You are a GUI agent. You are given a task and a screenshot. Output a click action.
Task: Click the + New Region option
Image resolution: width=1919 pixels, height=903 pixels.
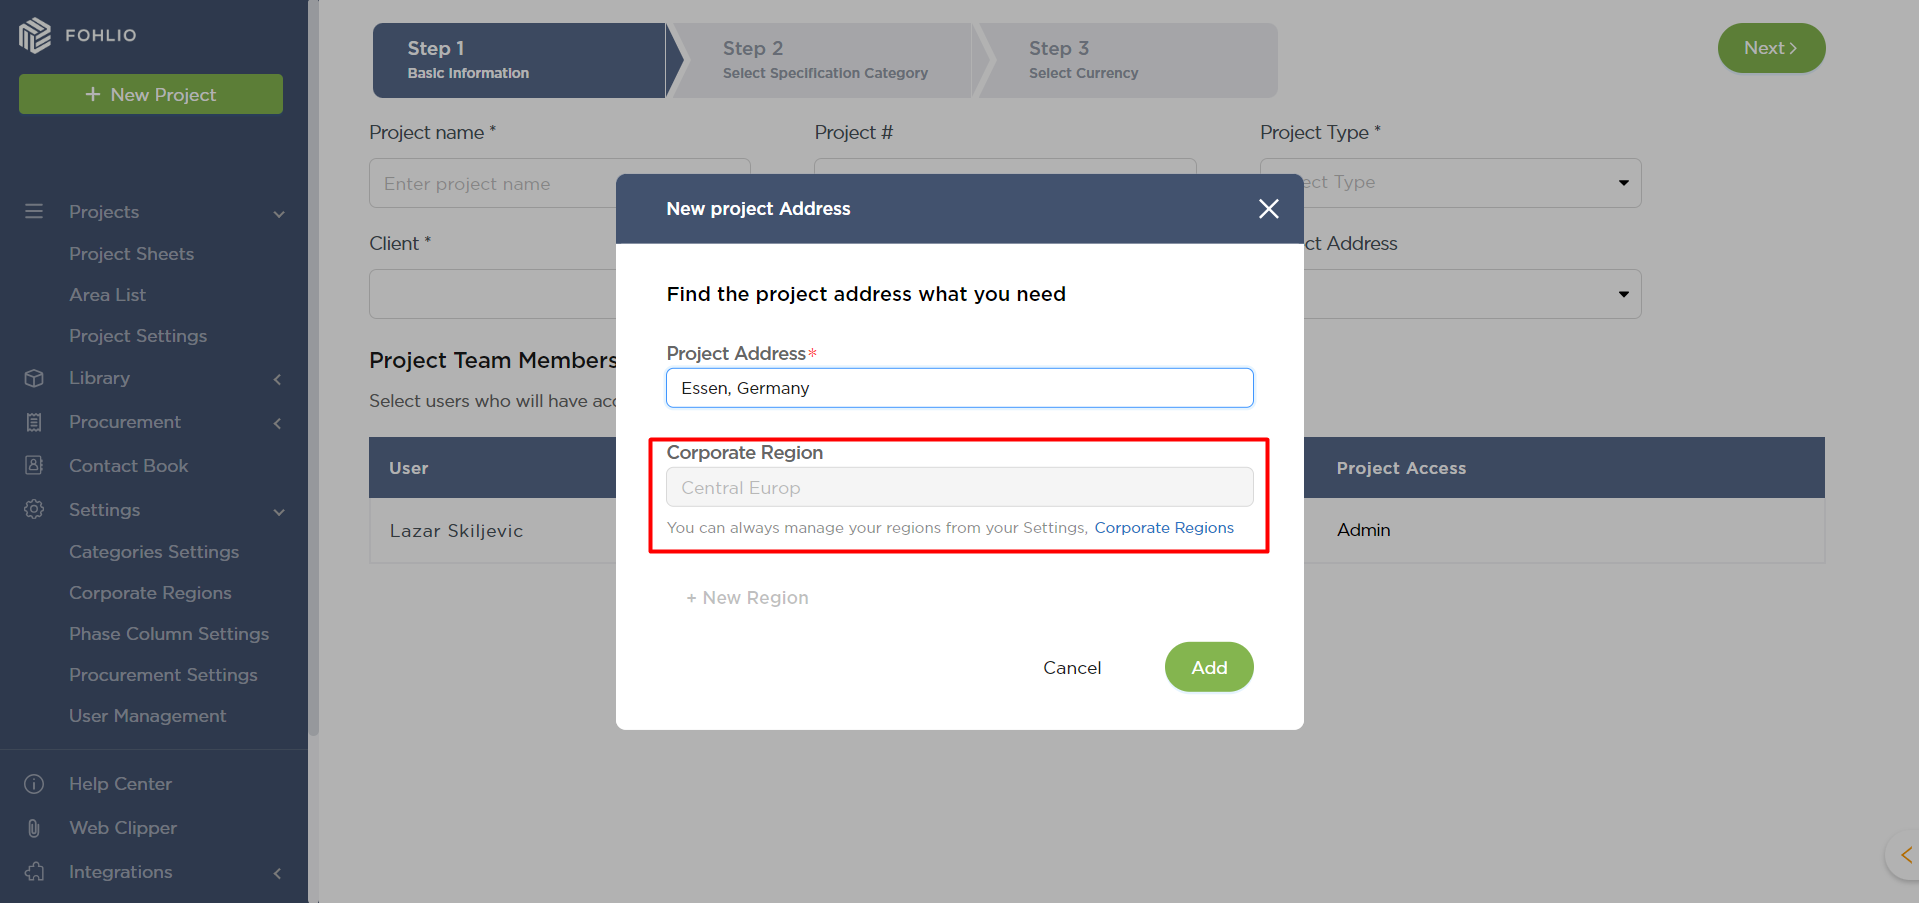(x=747, y=598)
